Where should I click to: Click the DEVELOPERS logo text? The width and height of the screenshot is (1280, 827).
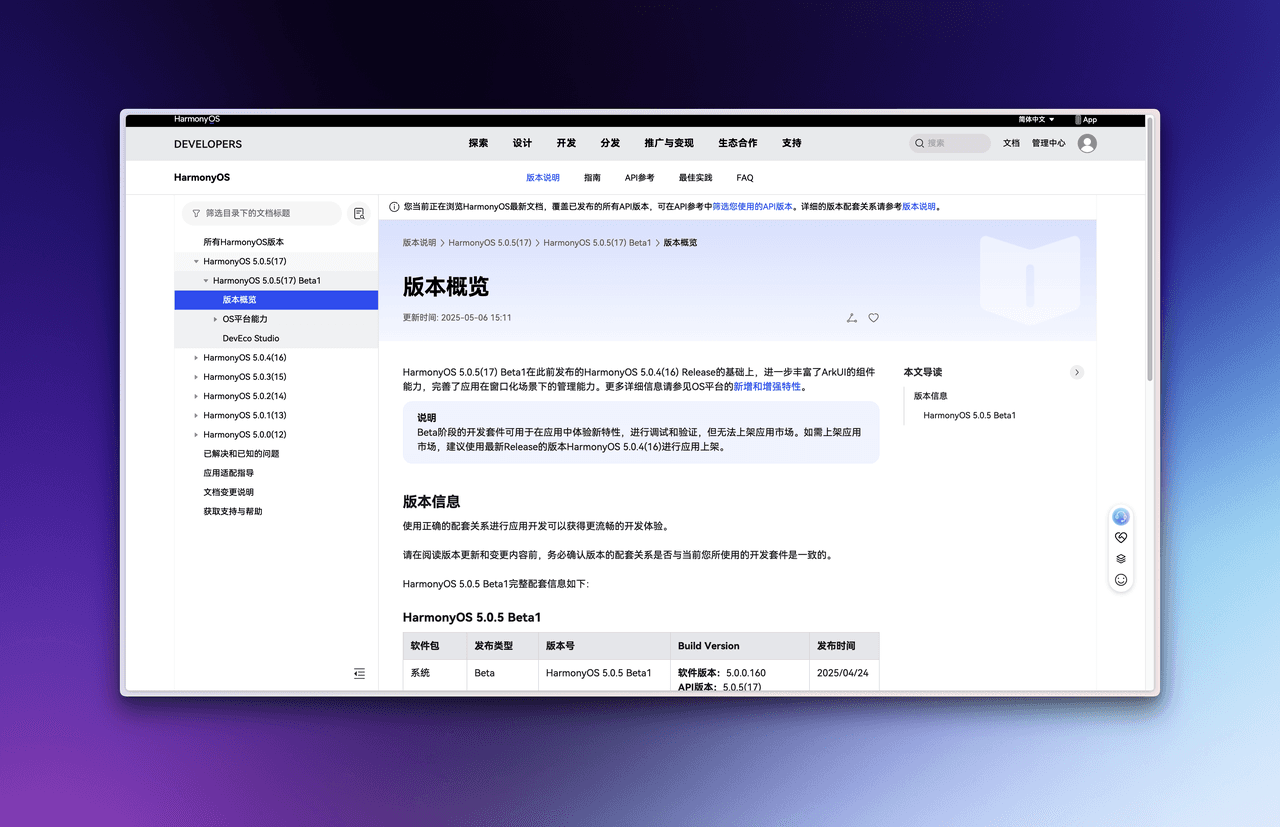[x=208, y=144]
